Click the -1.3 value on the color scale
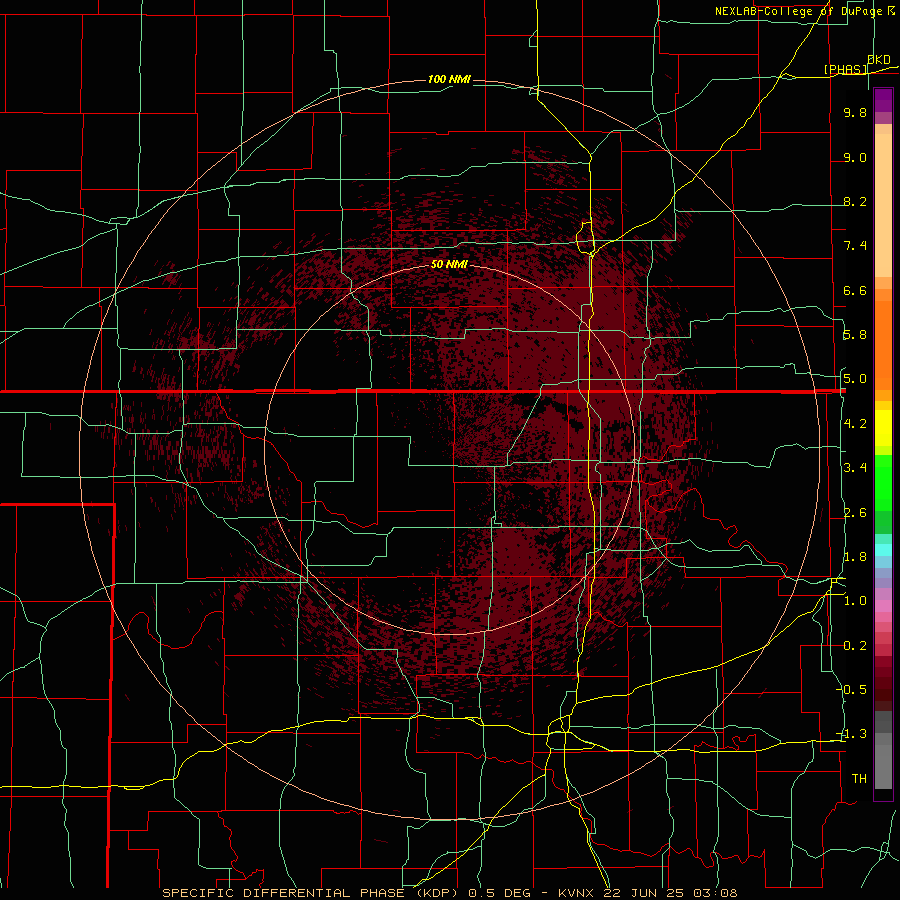900x900 pixels. coord(852,735)
